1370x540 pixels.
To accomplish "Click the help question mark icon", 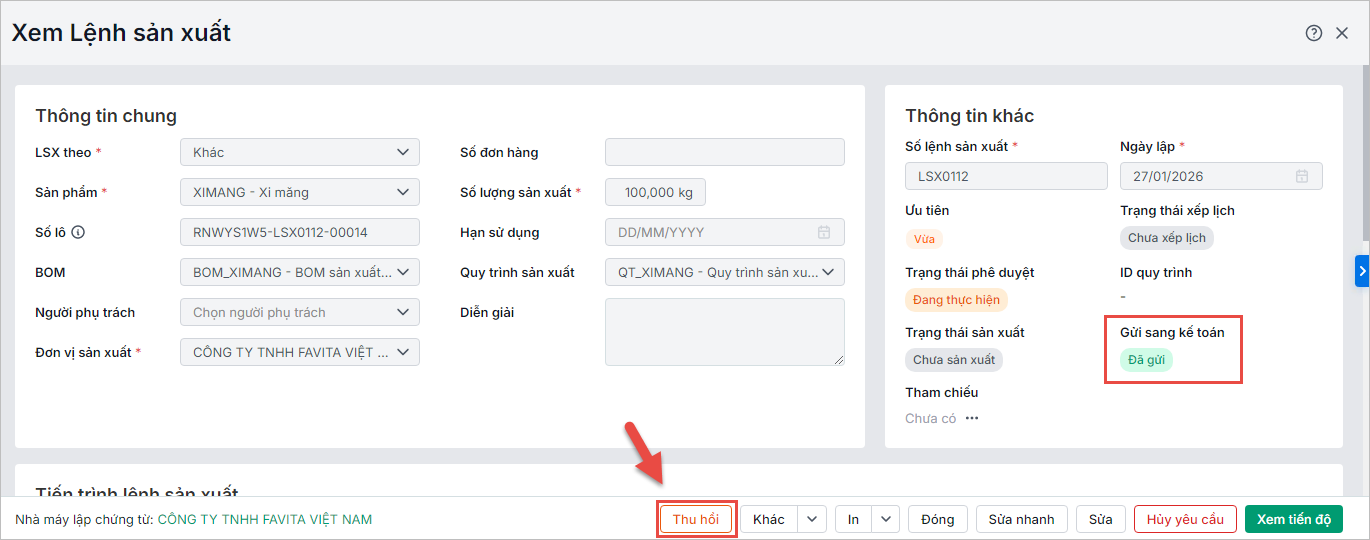I will point(1314,33).
